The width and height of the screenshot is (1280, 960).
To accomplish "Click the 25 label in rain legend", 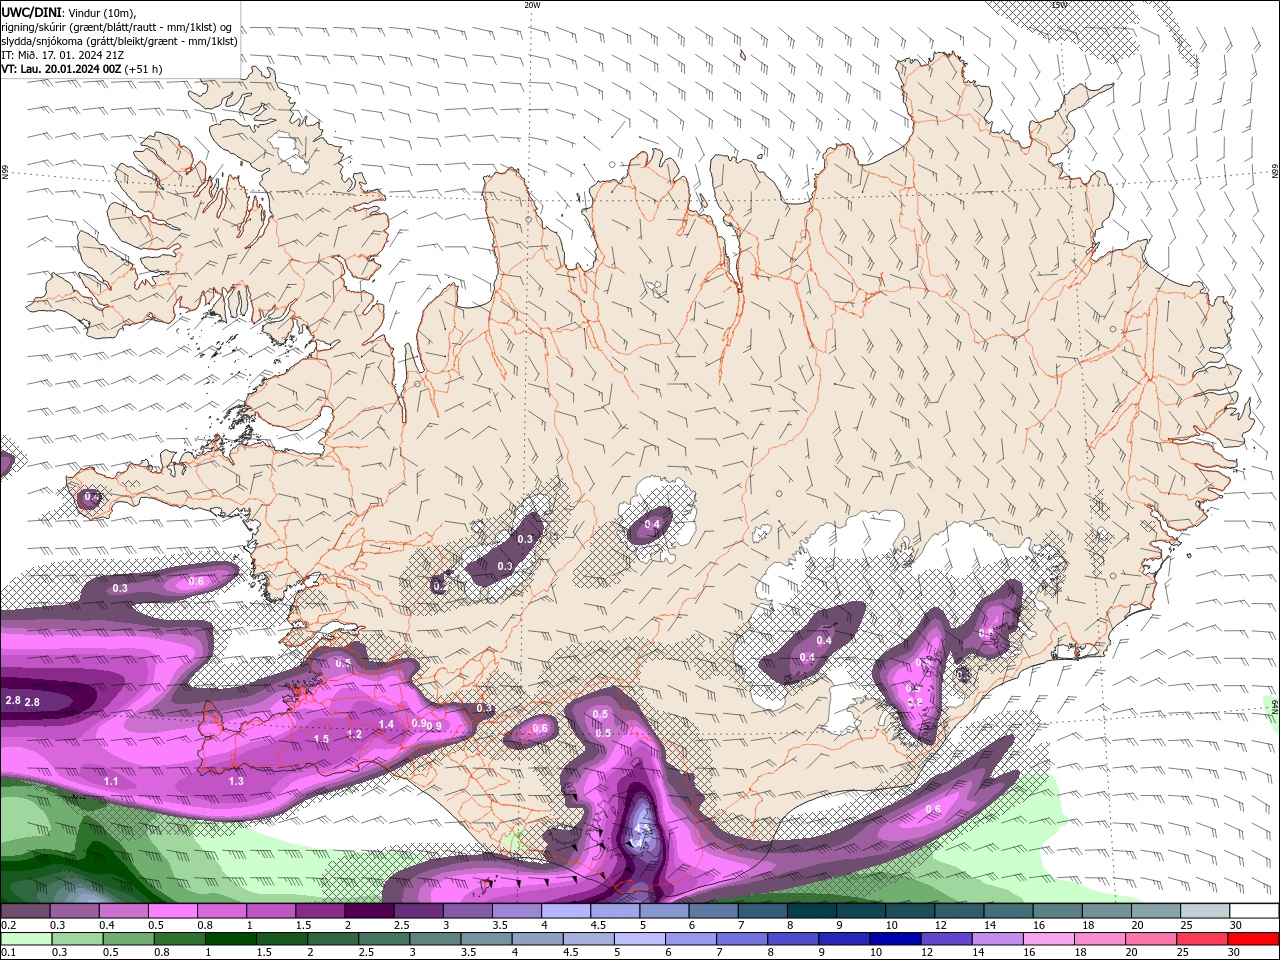I will [x=1183, y=953].
